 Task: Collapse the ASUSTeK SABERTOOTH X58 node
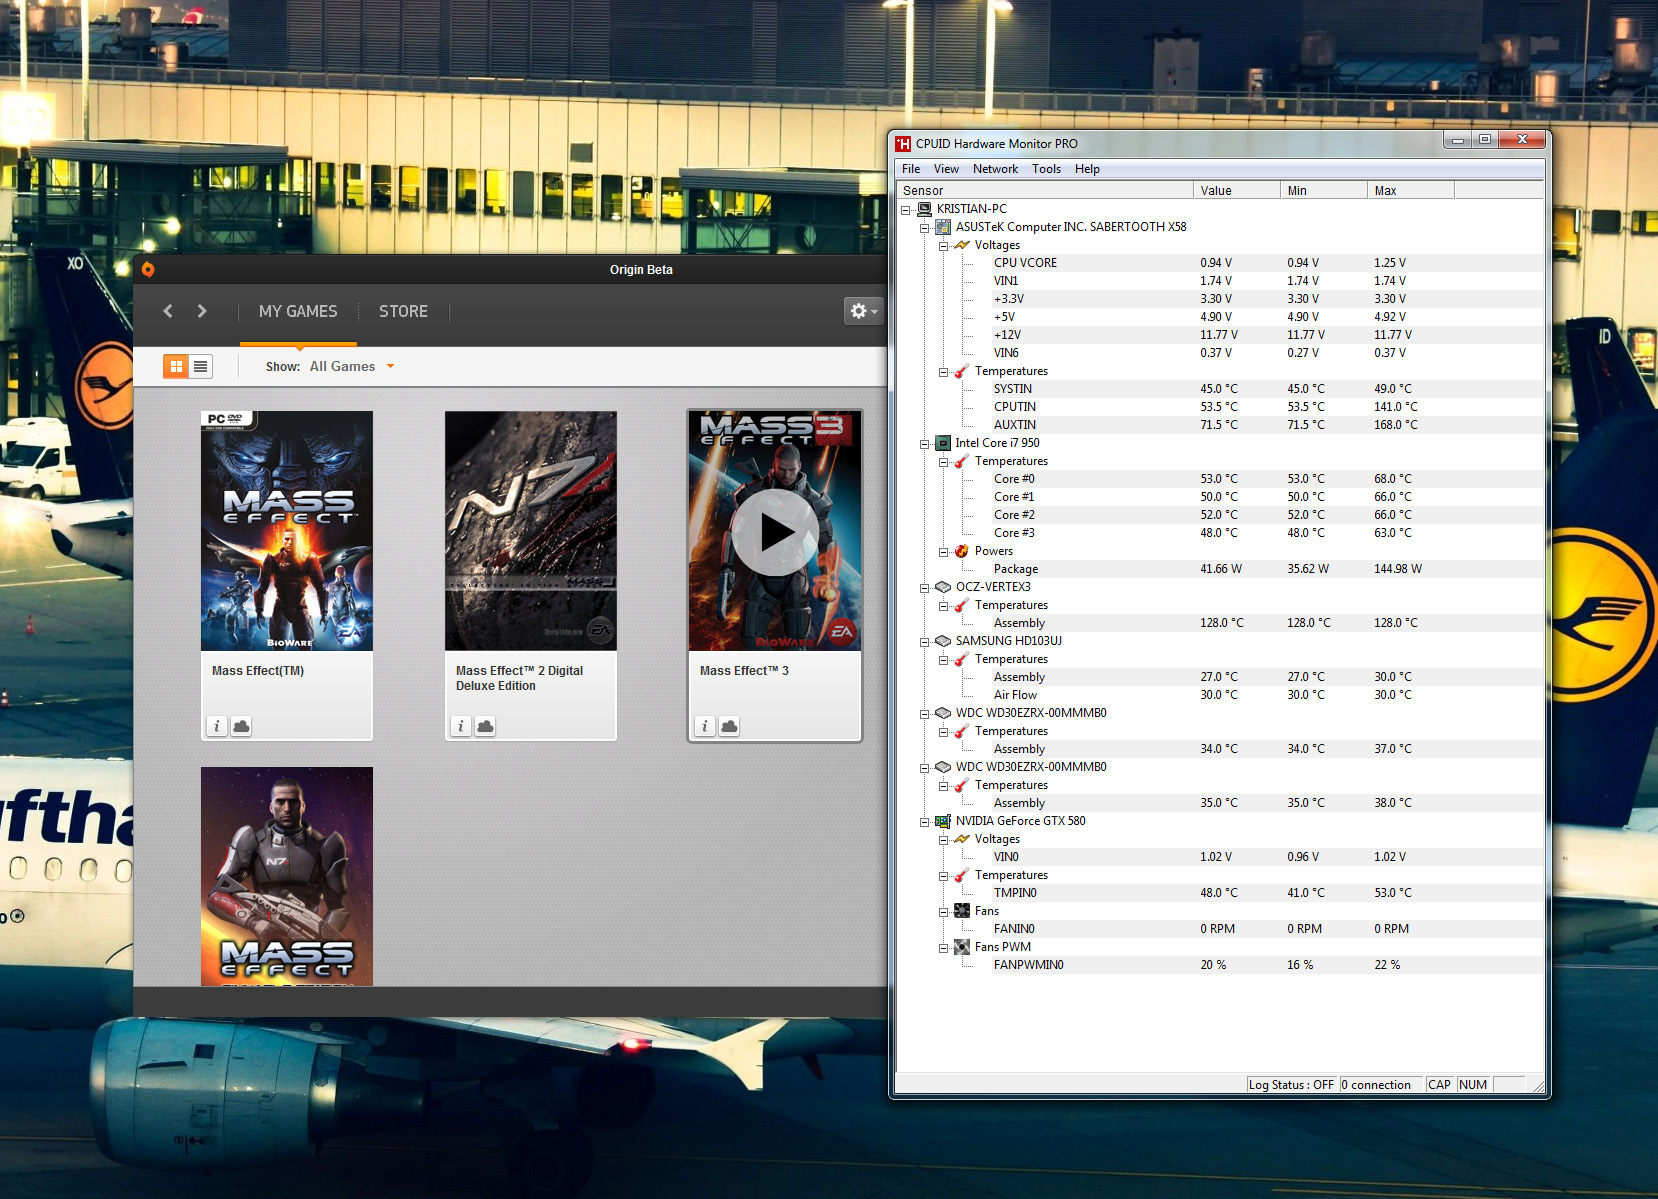tap(925, 228)
